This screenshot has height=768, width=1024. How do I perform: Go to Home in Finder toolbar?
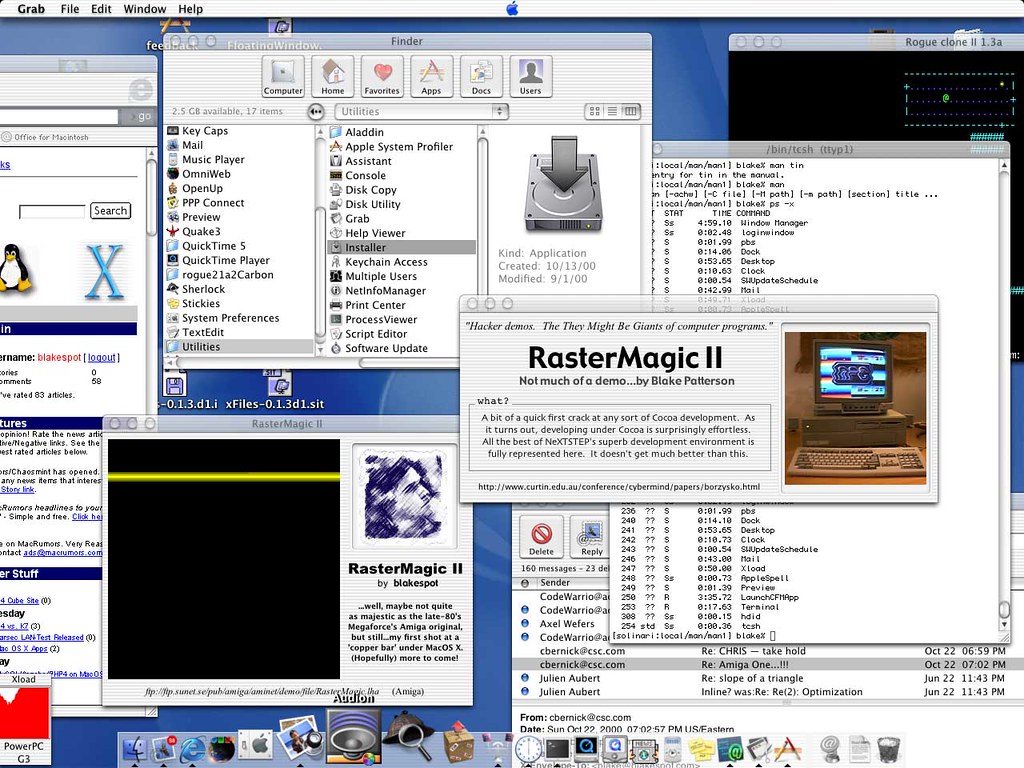pos(333,76)
